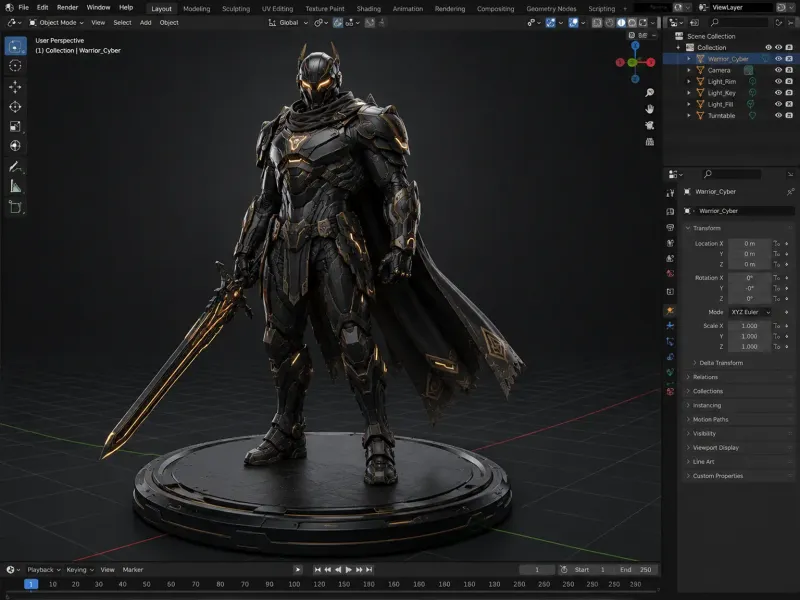Open the Material properties tab icon
Viewport: 800px width, 600px height.
tap(670, 391)
